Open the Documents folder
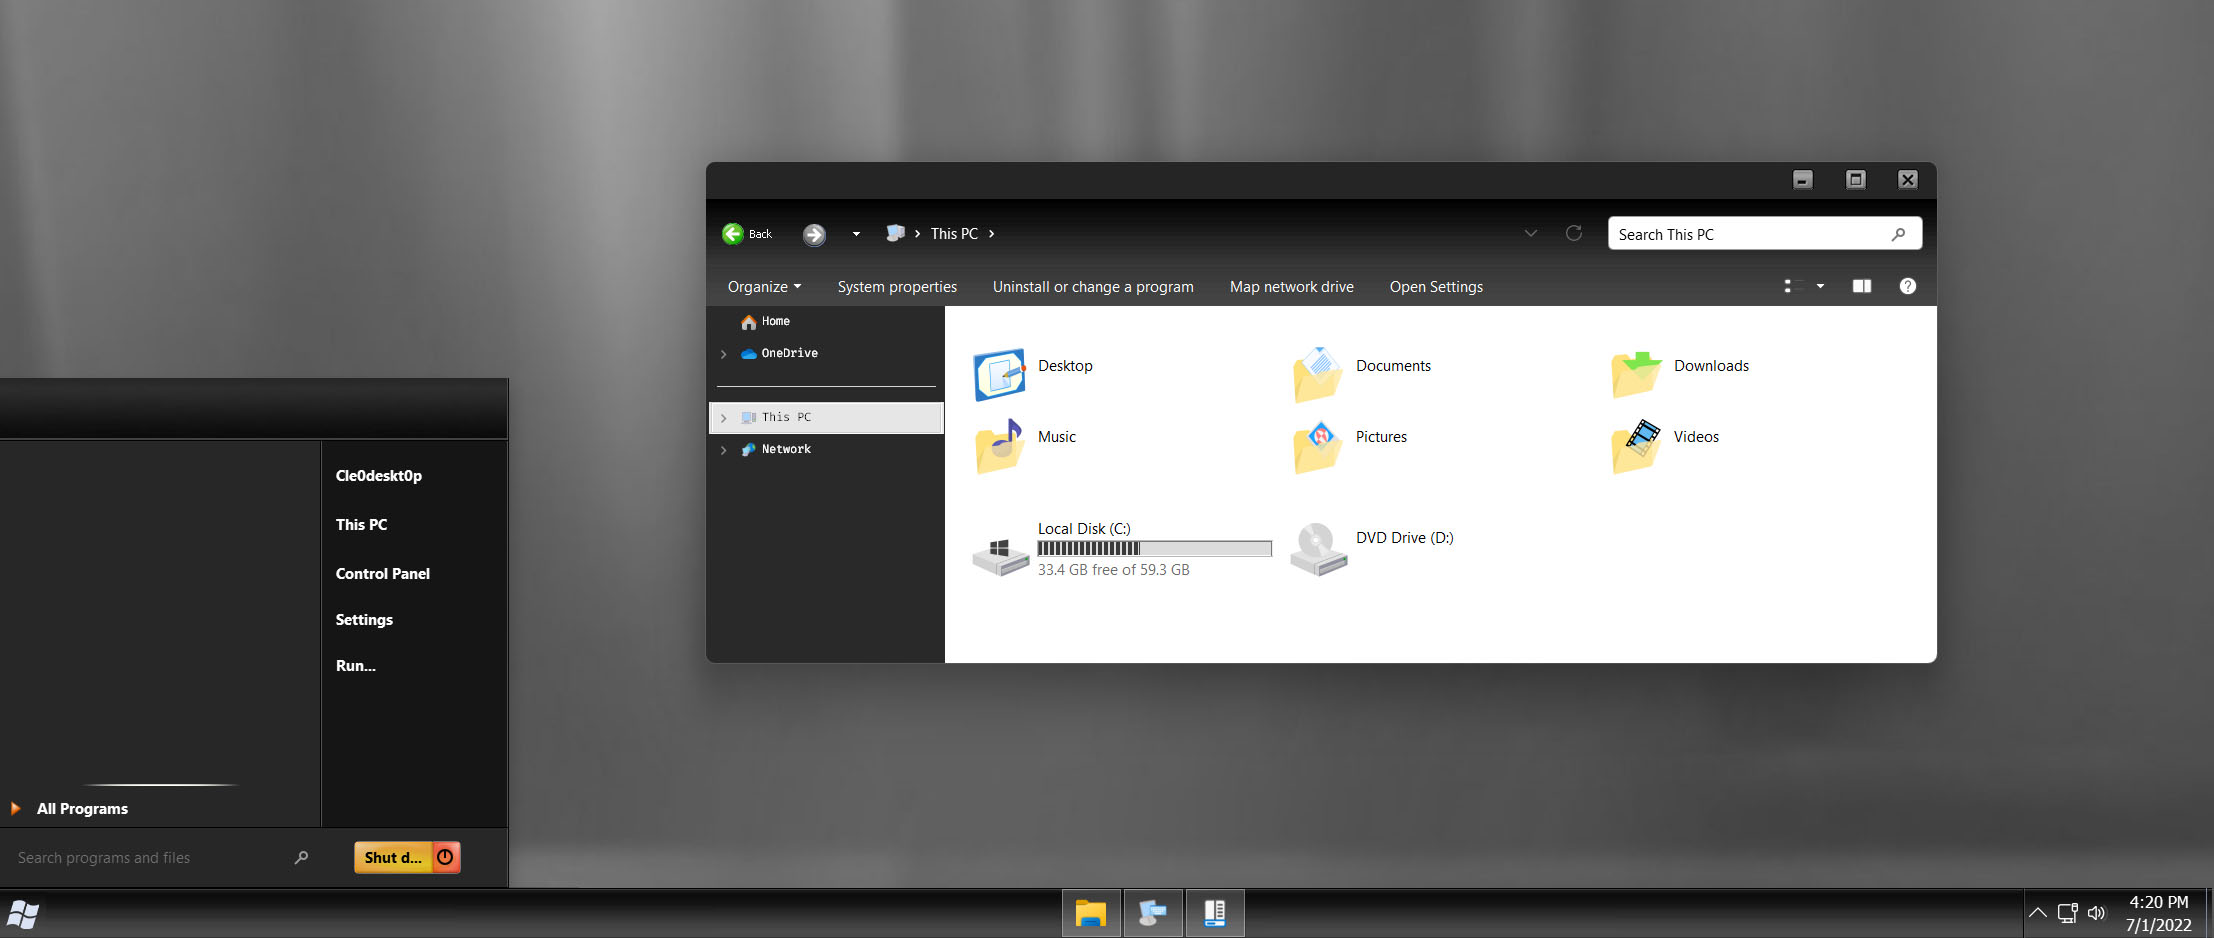This screenshot has height=938, width=2214. (x=1392, y=366)
